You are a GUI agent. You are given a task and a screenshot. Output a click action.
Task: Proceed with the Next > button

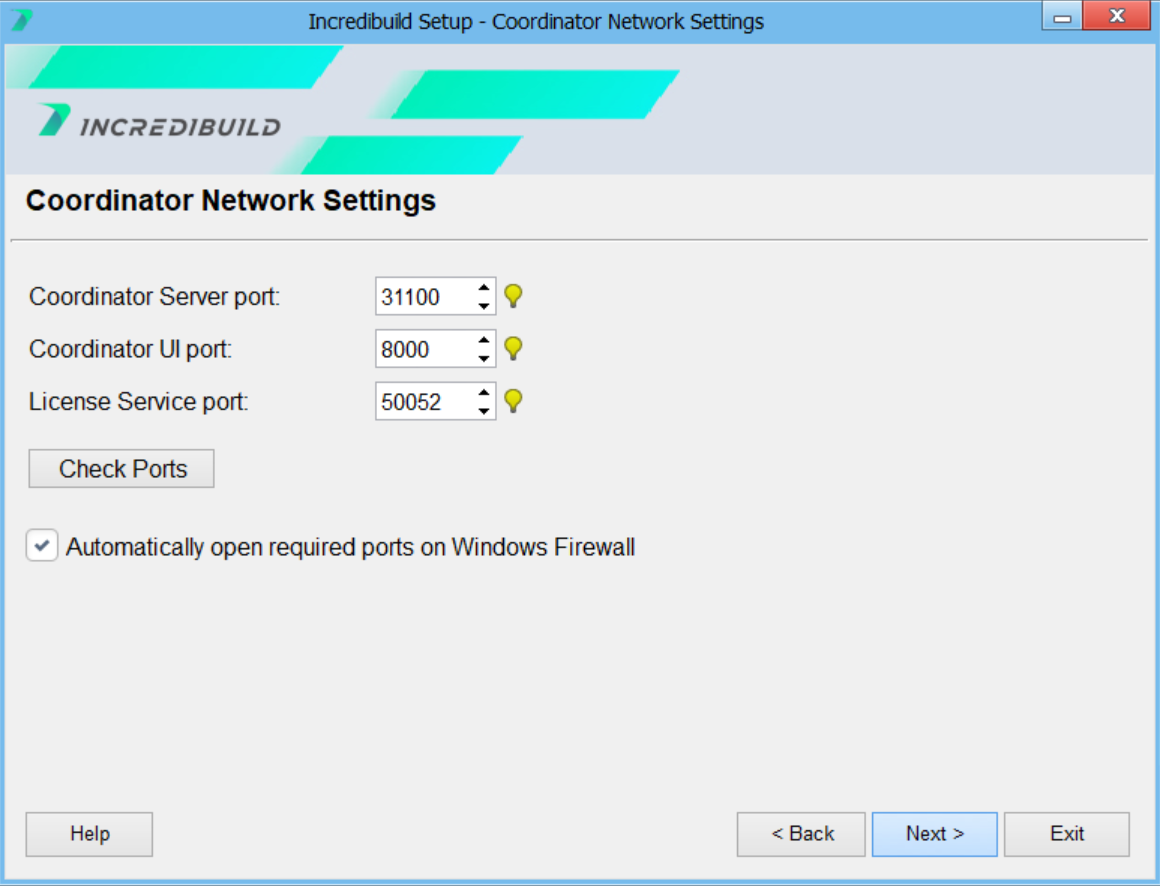coord(934,834)
